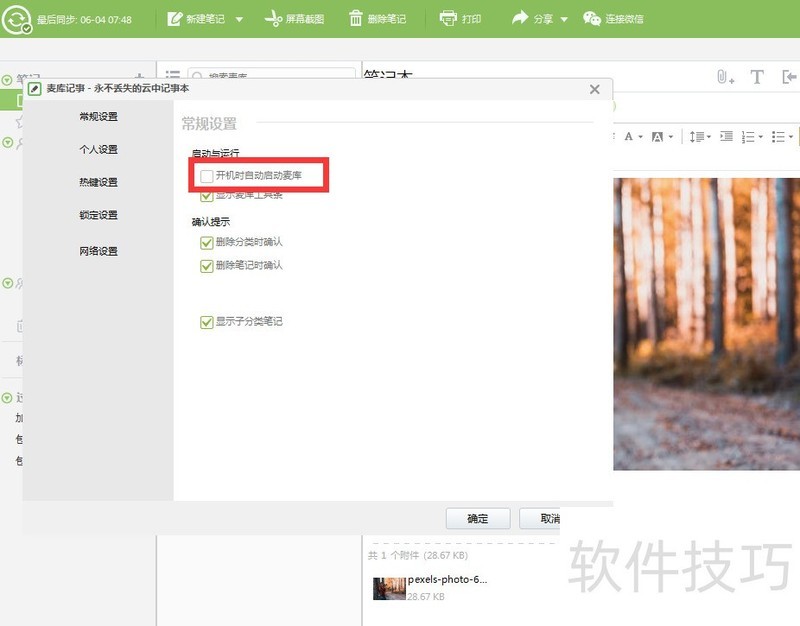Uncheck the 显示子分类笔记 checkbox
Viewport: 800px width, 626px height.
(x=206, y=322)
